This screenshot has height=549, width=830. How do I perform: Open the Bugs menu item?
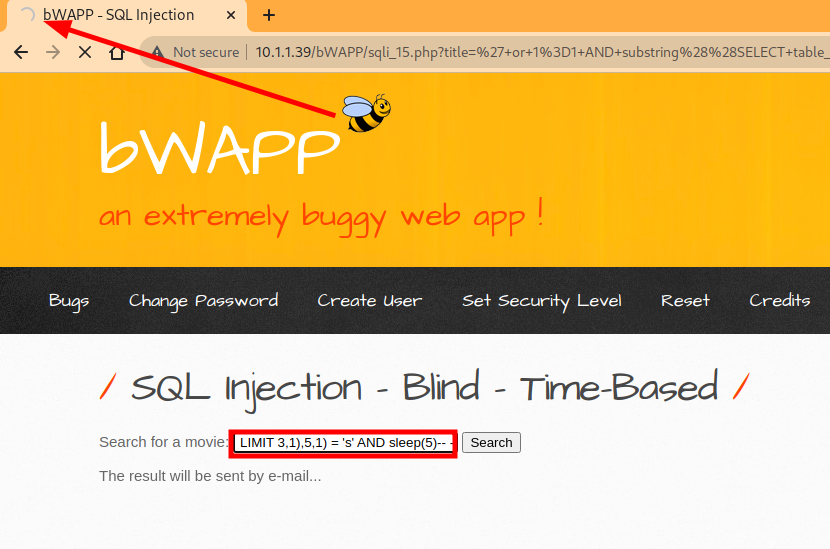click(69, 301)
